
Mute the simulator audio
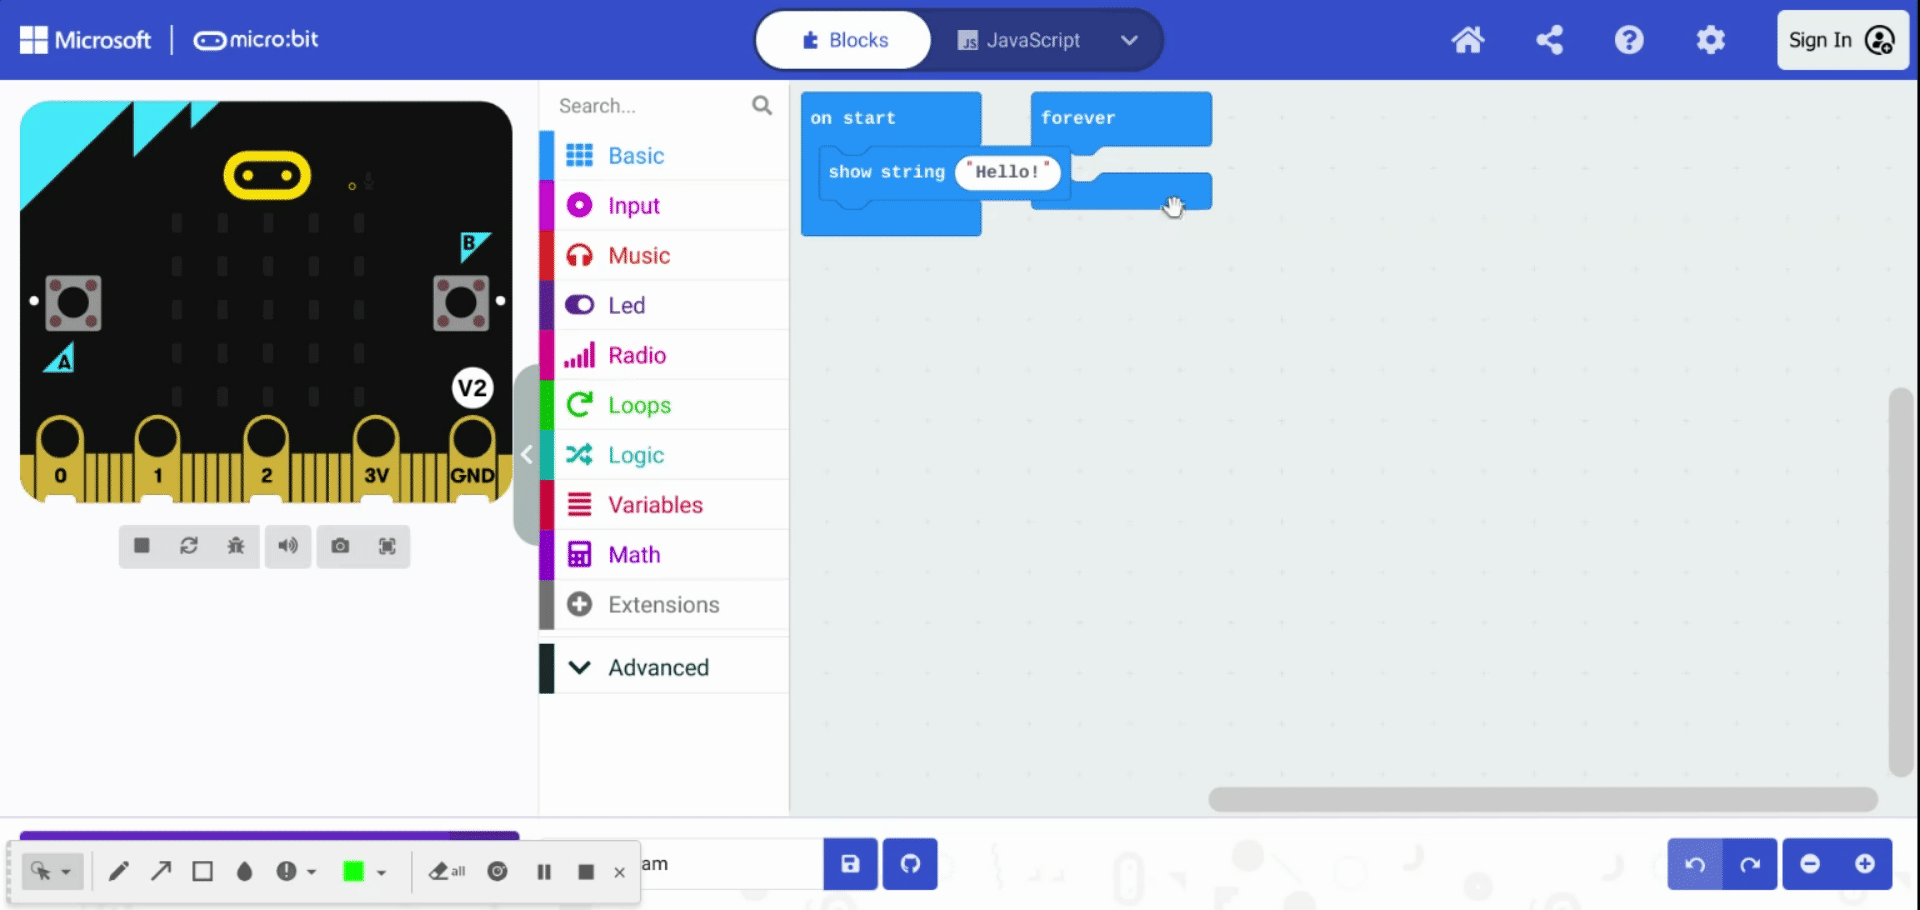288,546
